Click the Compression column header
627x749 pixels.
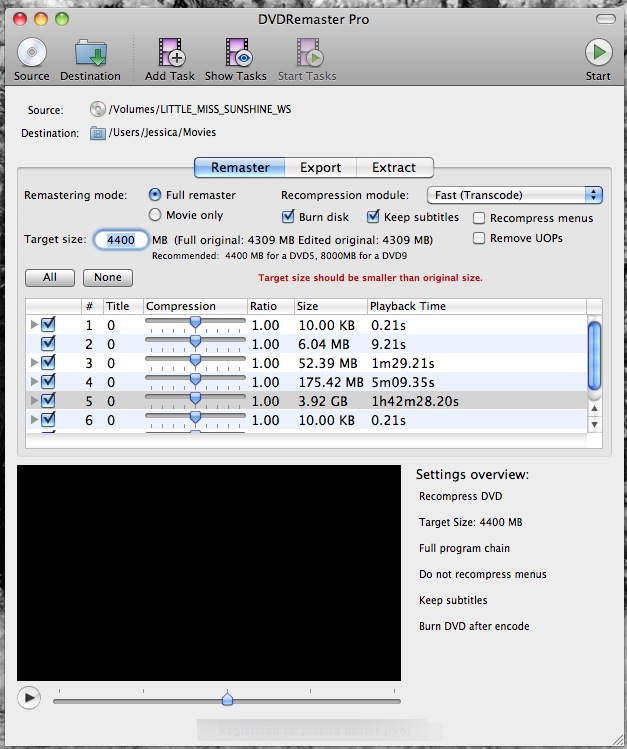(195, 306)
